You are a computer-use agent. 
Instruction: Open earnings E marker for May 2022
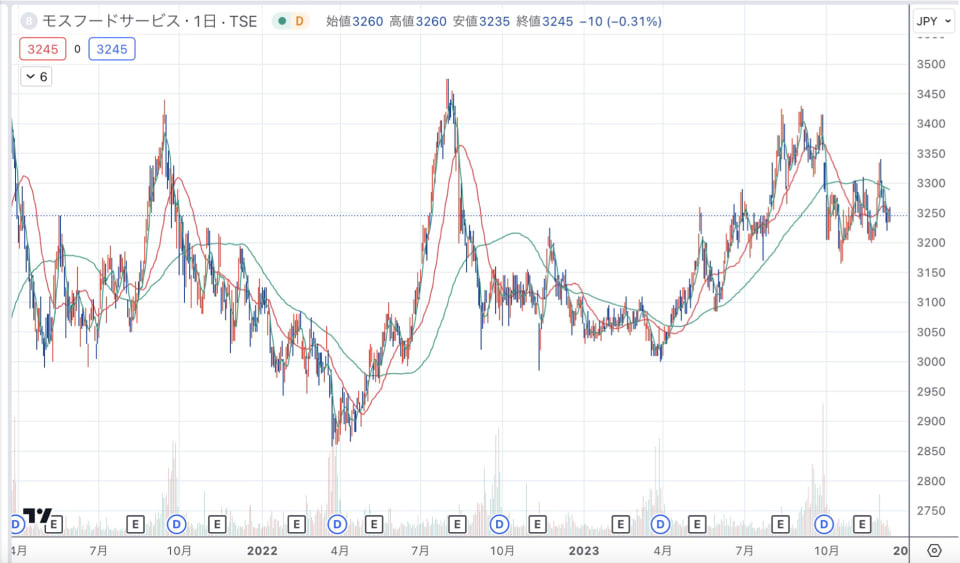374,524
